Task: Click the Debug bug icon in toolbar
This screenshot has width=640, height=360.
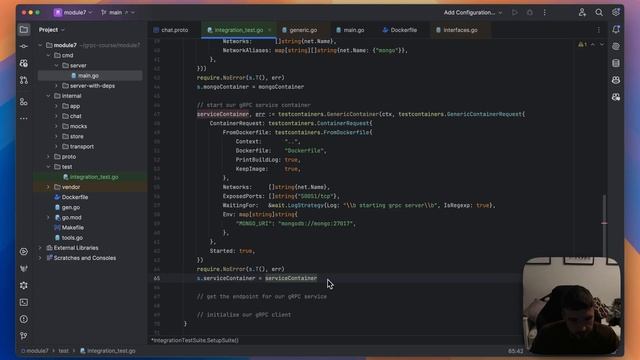Action: [529, 13]
